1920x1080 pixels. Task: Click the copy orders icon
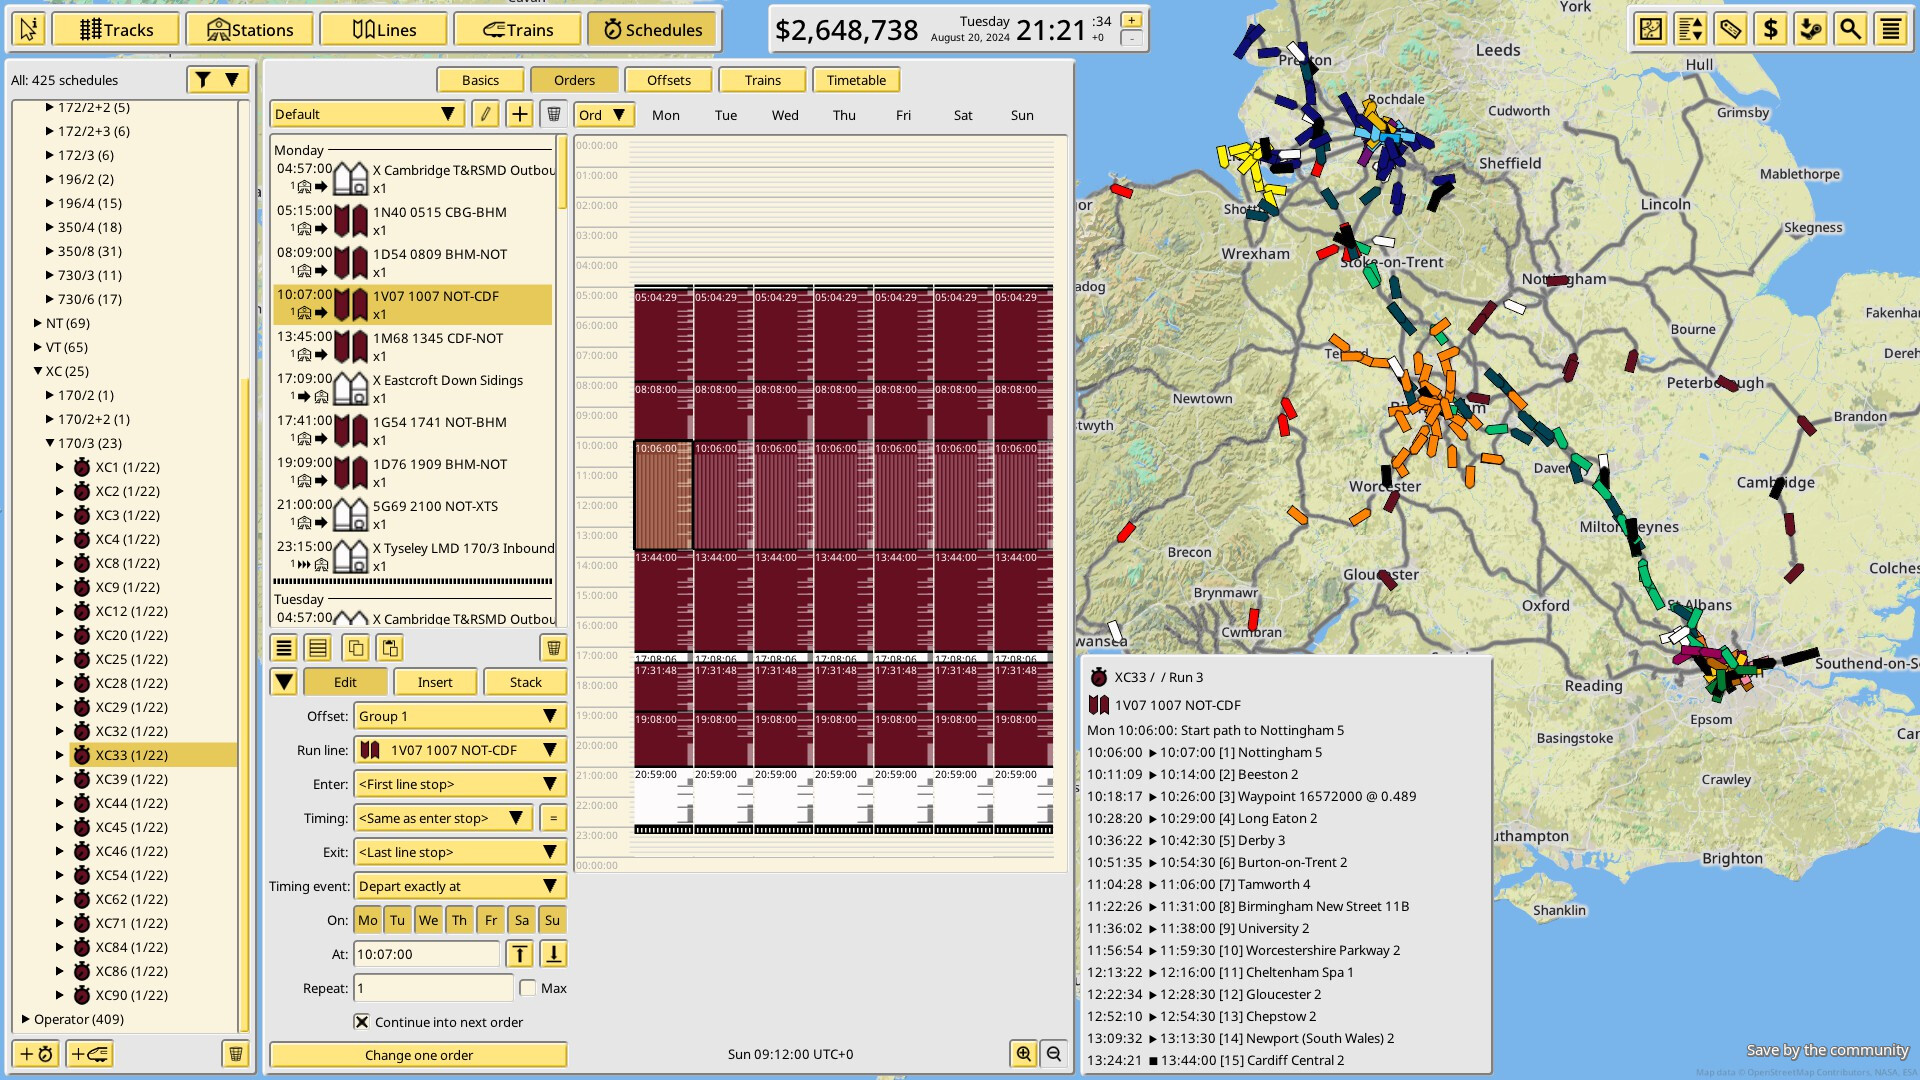356,648
